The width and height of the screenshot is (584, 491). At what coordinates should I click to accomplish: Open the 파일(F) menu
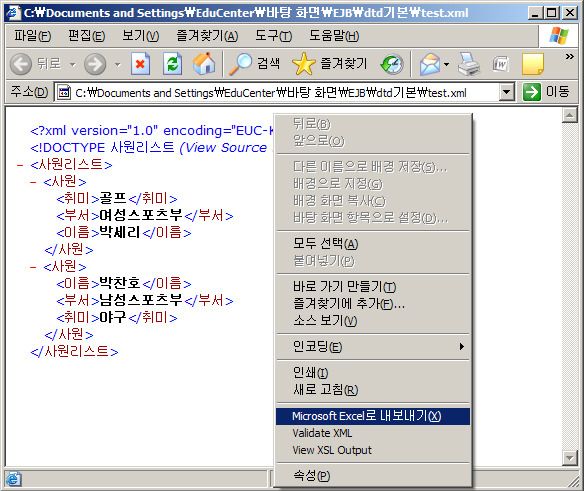(x=32, y=36)
